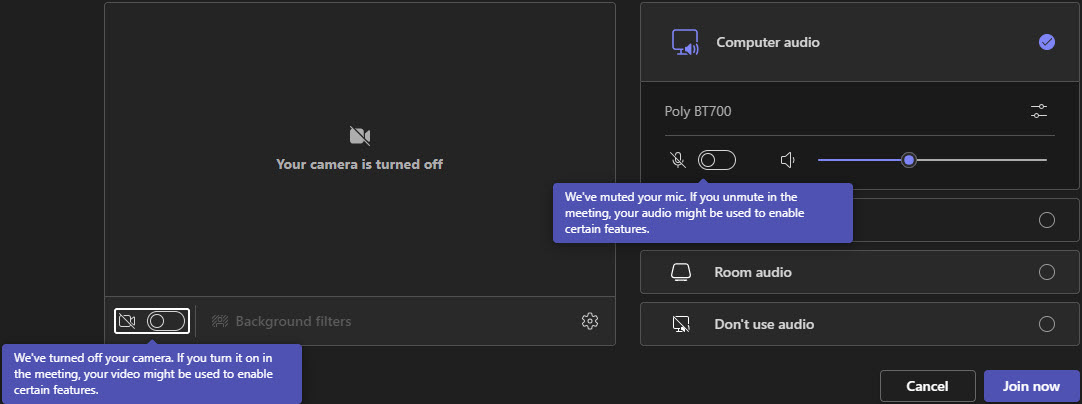The height and width of the screenshot is (404, 1082).
Task: Click the Cancel button
Action: tap(927, 386)
